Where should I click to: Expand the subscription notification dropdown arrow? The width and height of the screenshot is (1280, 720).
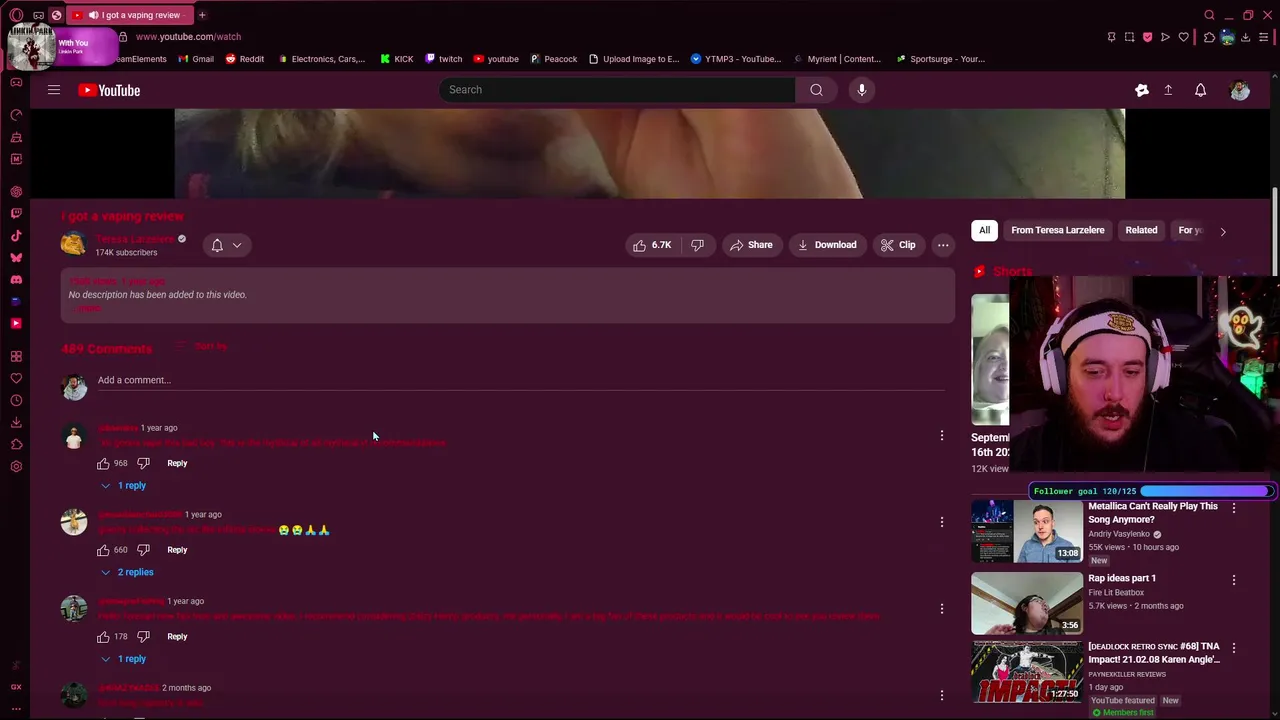(237, 245)
